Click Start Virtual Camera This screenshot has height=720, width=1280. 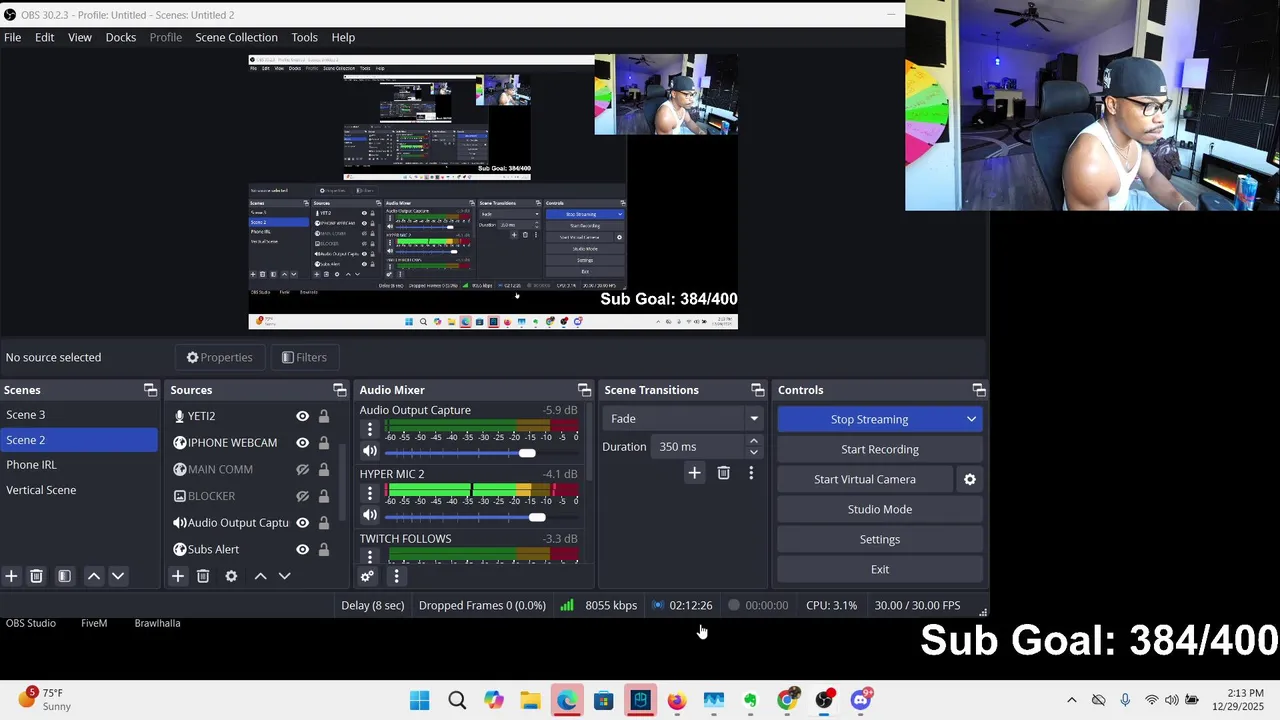pyautogui.click(x=865, y=479)
